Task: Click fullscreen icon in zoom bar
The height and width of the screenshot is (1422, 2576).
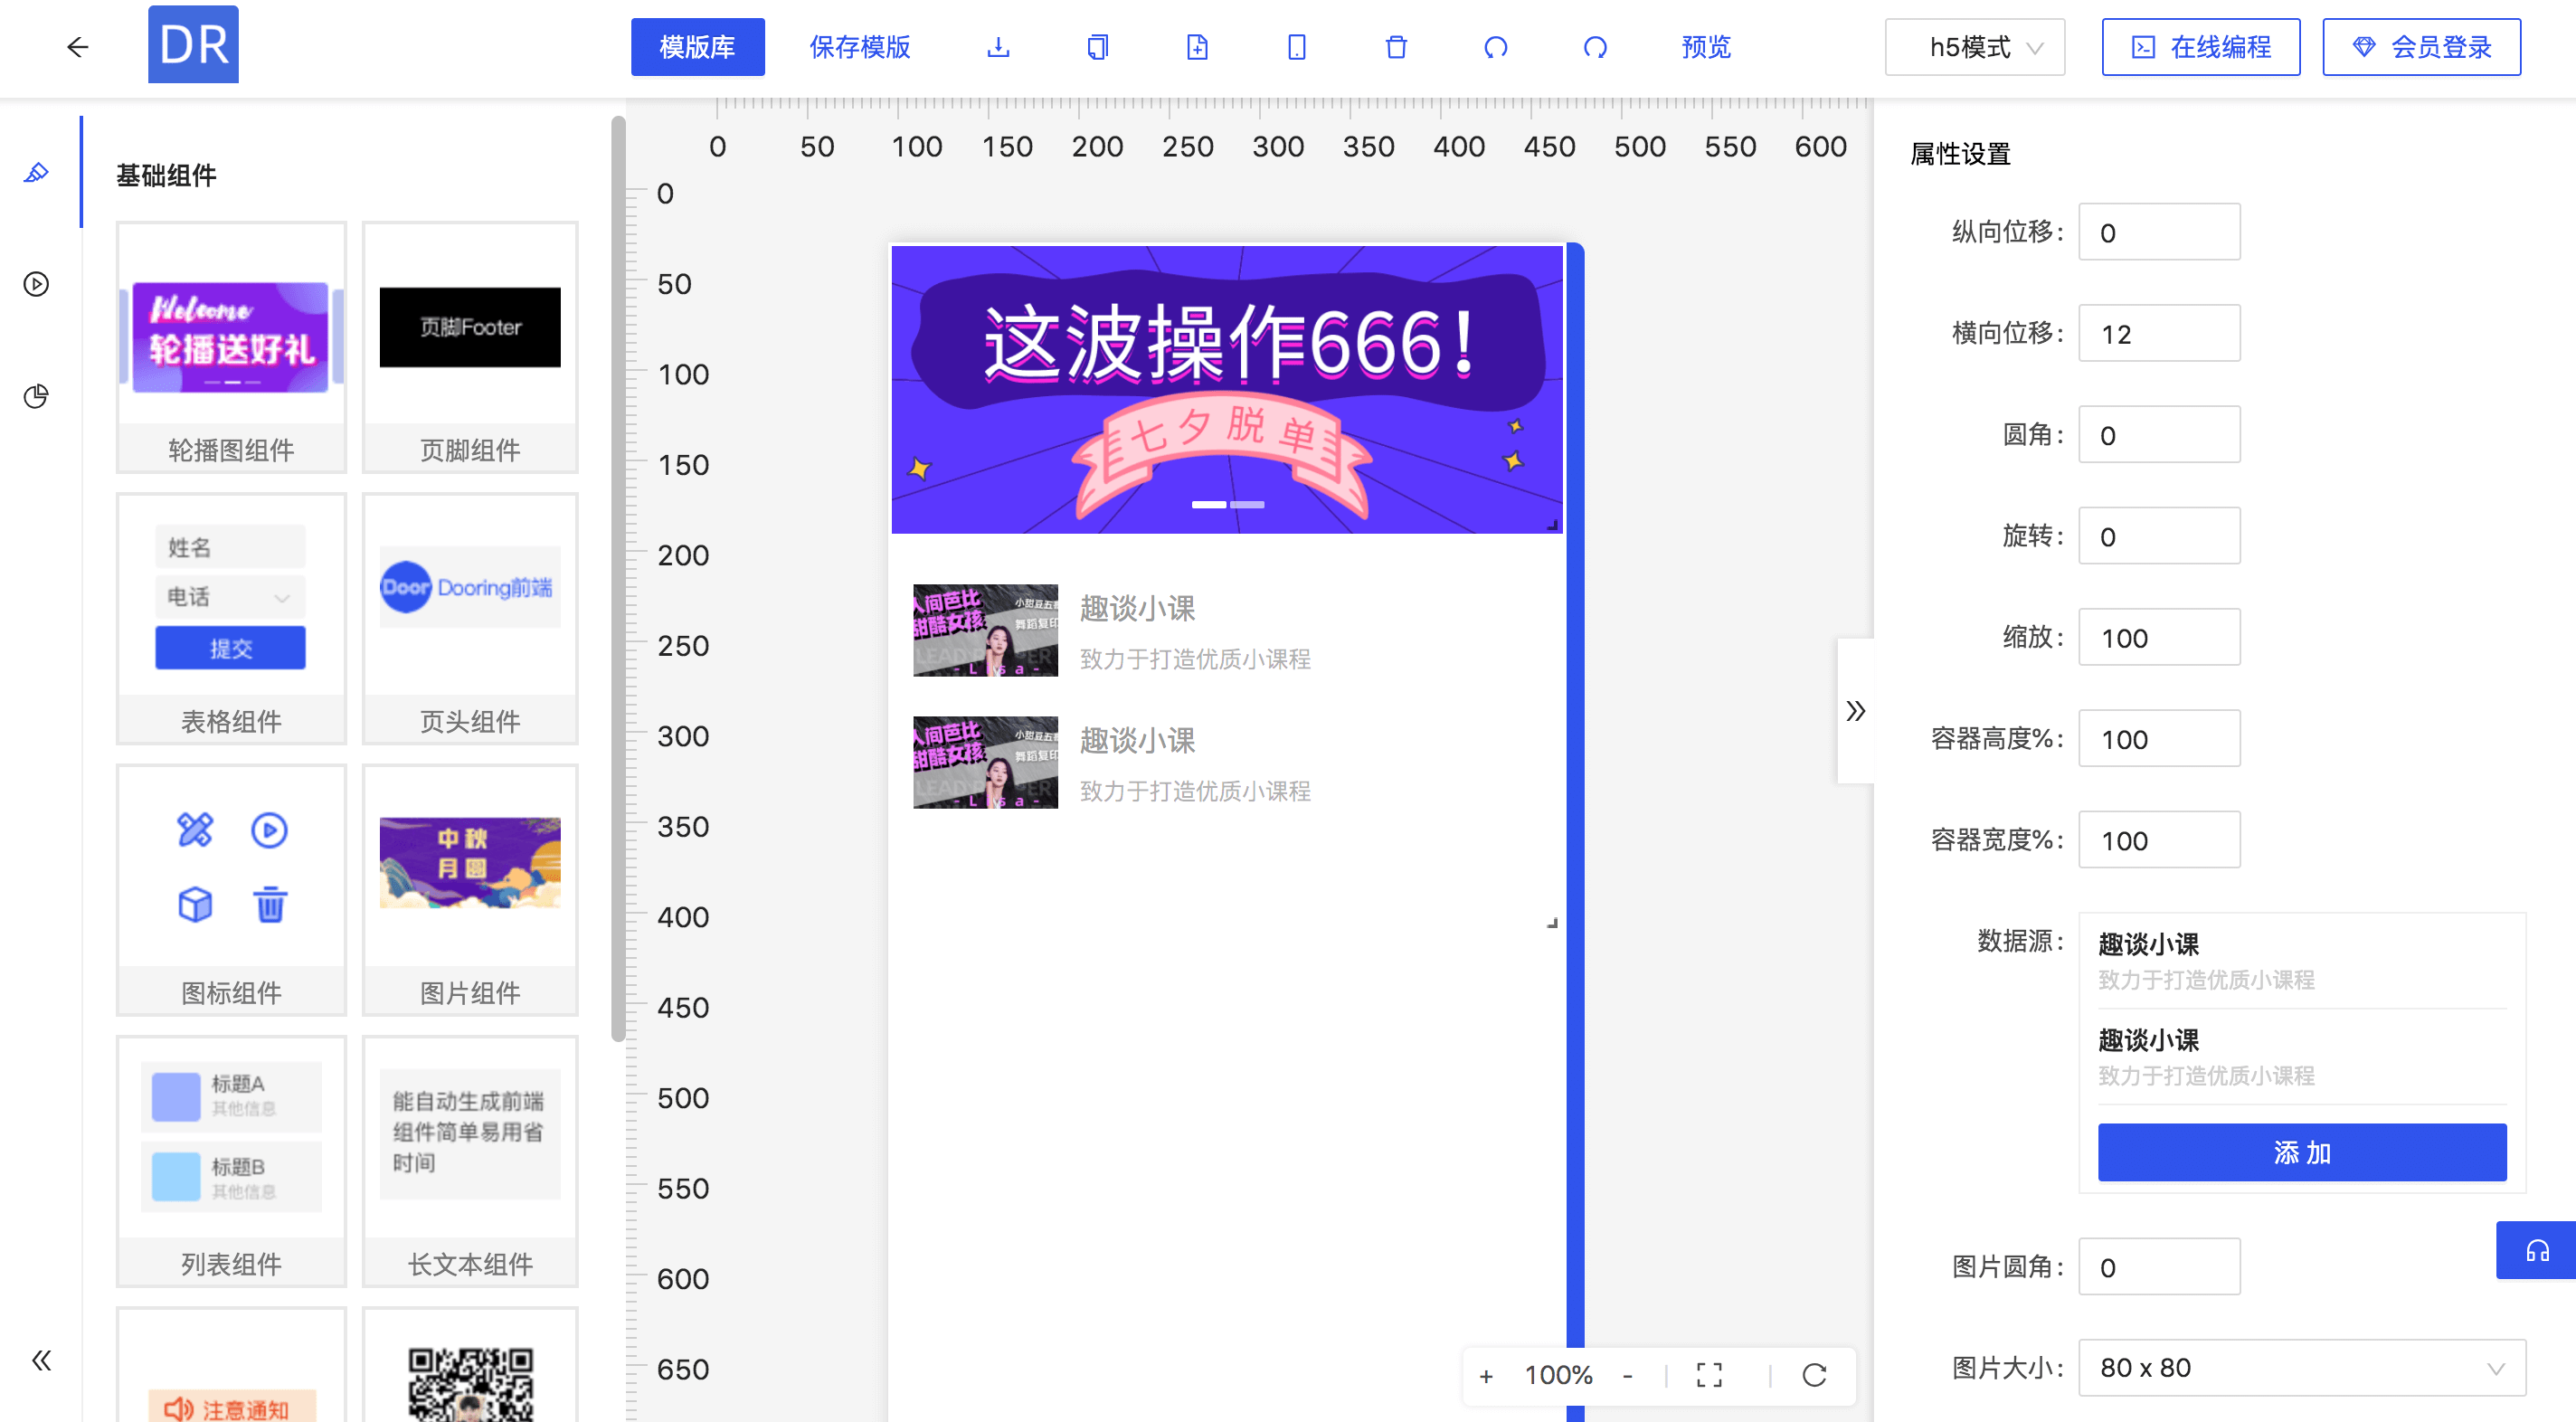Action: (x=1709, y=1375)
